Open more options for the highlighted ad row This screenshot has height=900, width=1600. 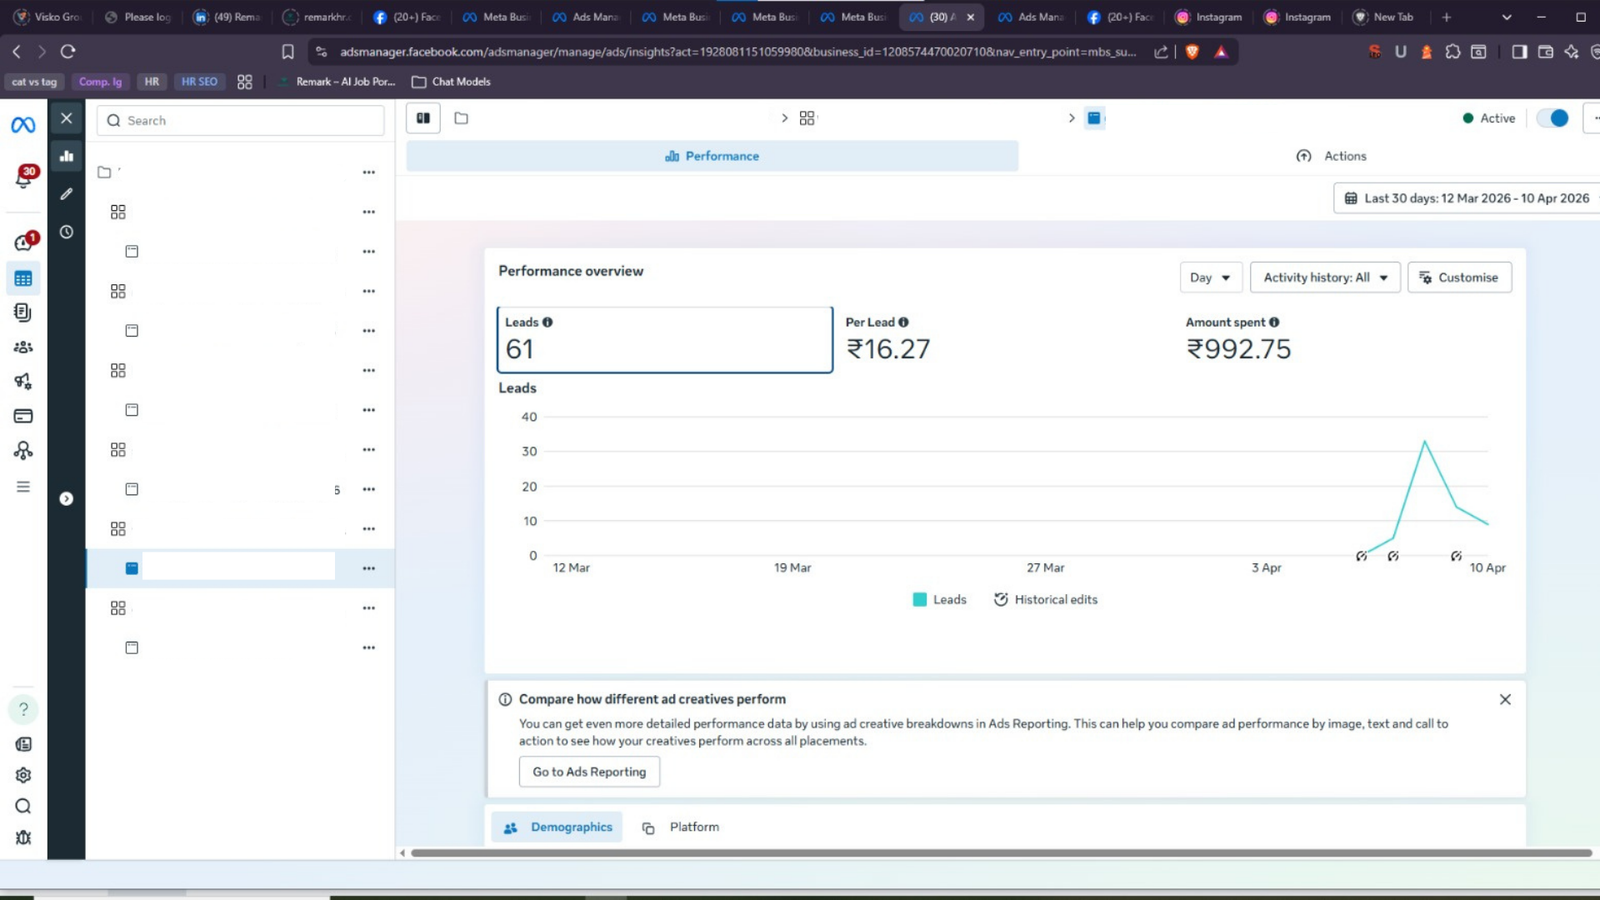(369, 568)
